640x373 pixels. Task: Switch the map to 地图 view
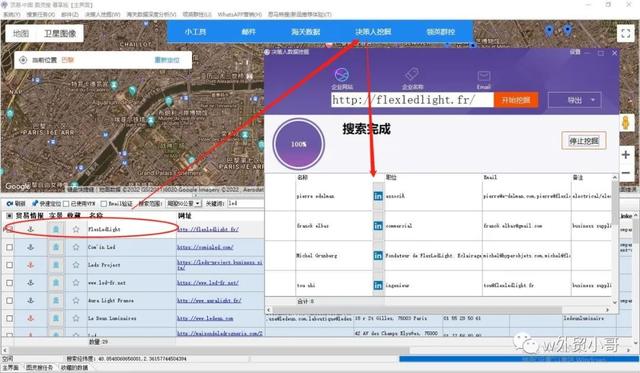pos(21,33)
